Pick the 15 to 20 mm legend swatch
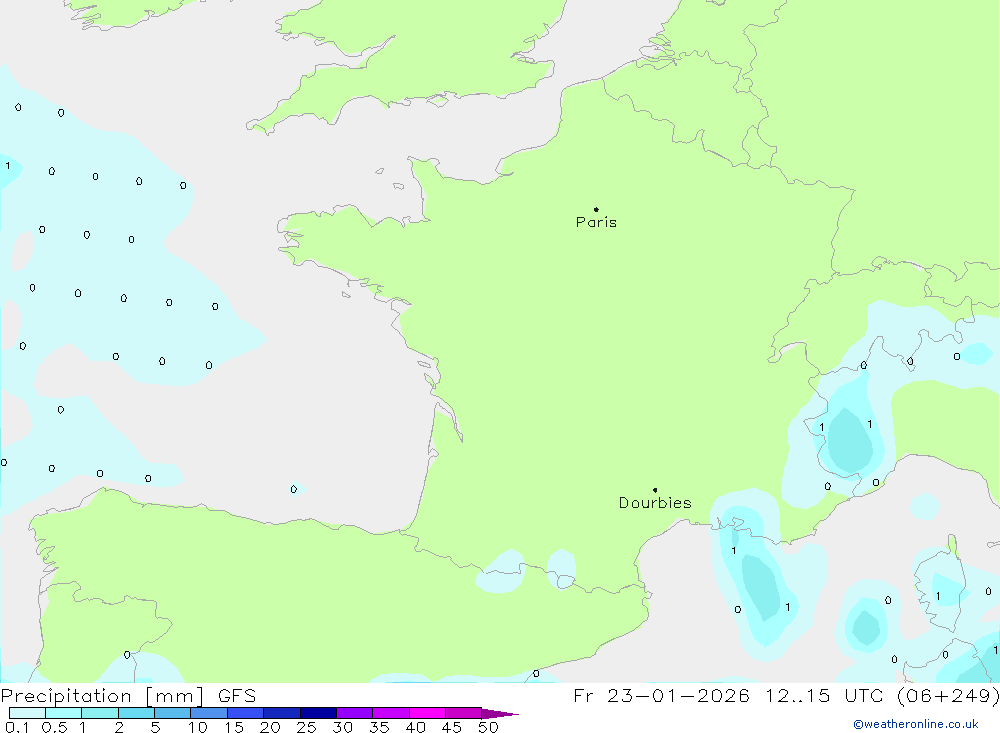The image size is (1000, 733). [245, 714]
